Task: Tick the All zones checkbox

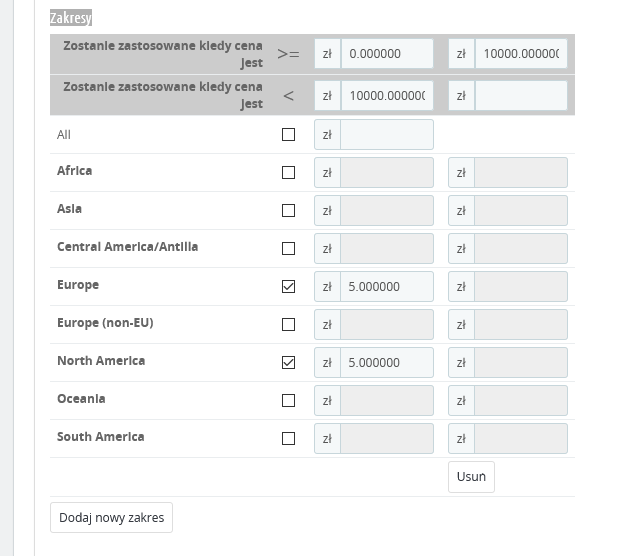Action: [289, 135]
